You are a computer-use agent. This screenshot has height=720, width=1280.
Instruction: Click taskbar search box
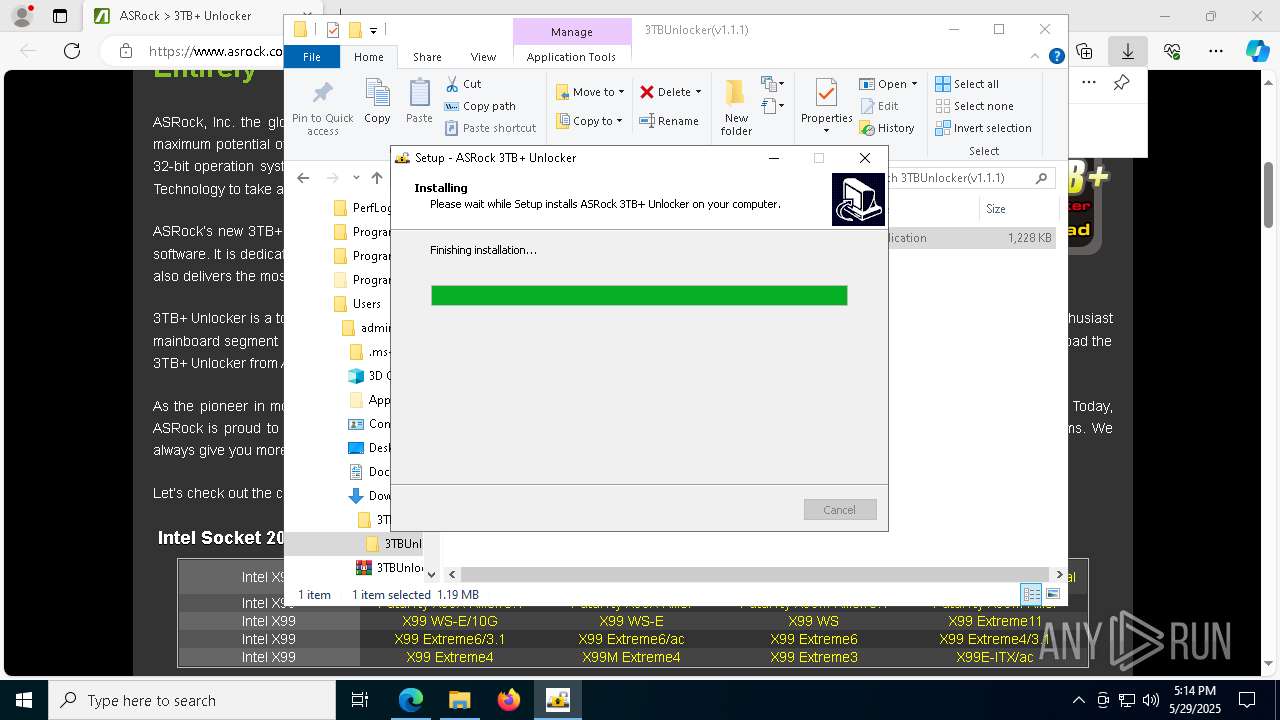point(192,700)
